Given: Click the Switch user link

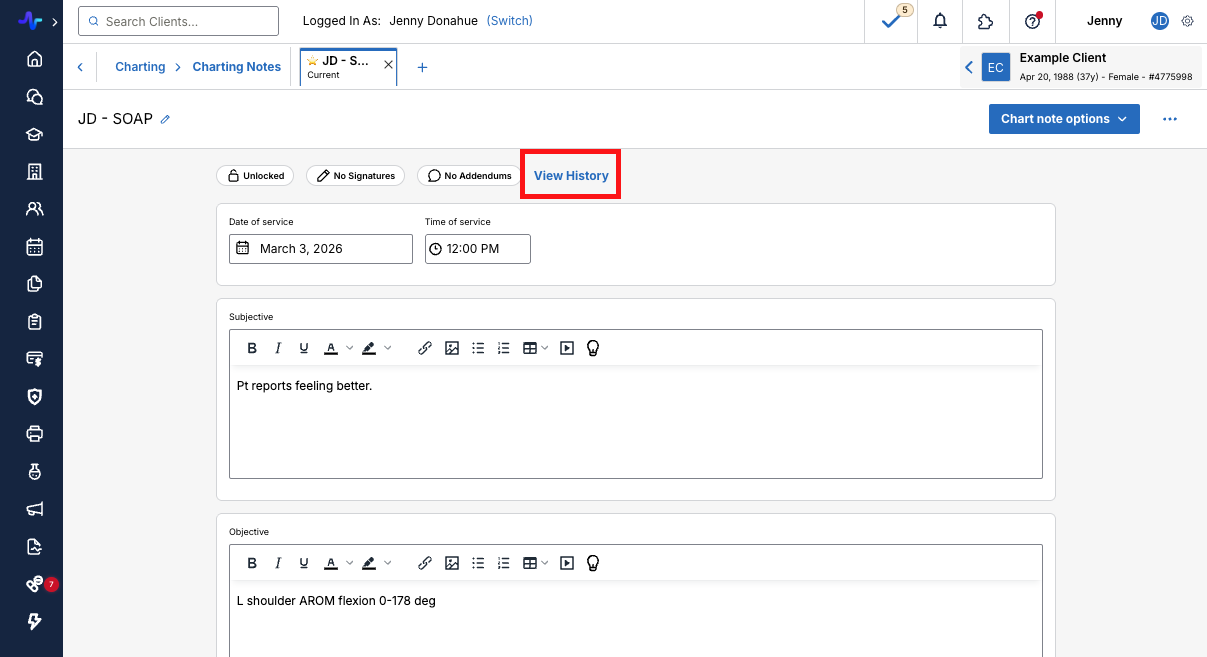Looking at the screenshot, I should pos(510,21).
